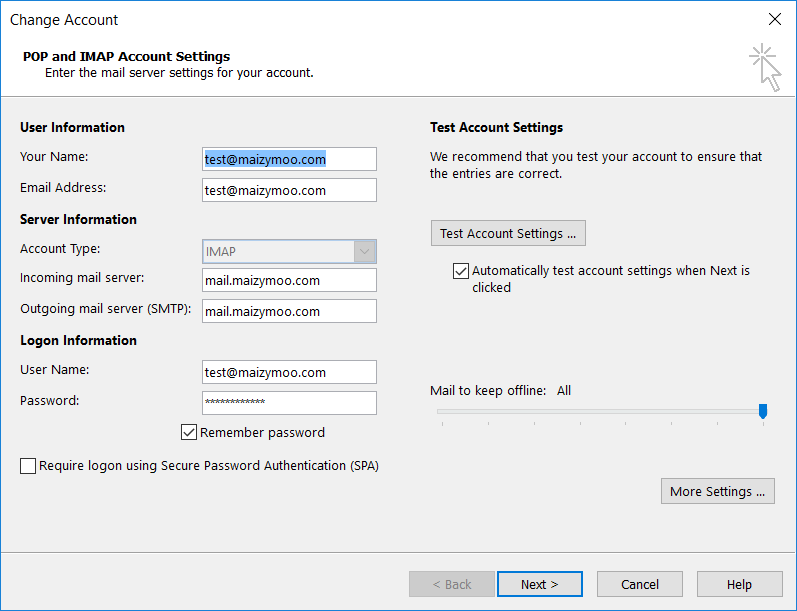Click the wizard cursor icon in header
This screenshot has width=797, height=611.
click(765, 67)
